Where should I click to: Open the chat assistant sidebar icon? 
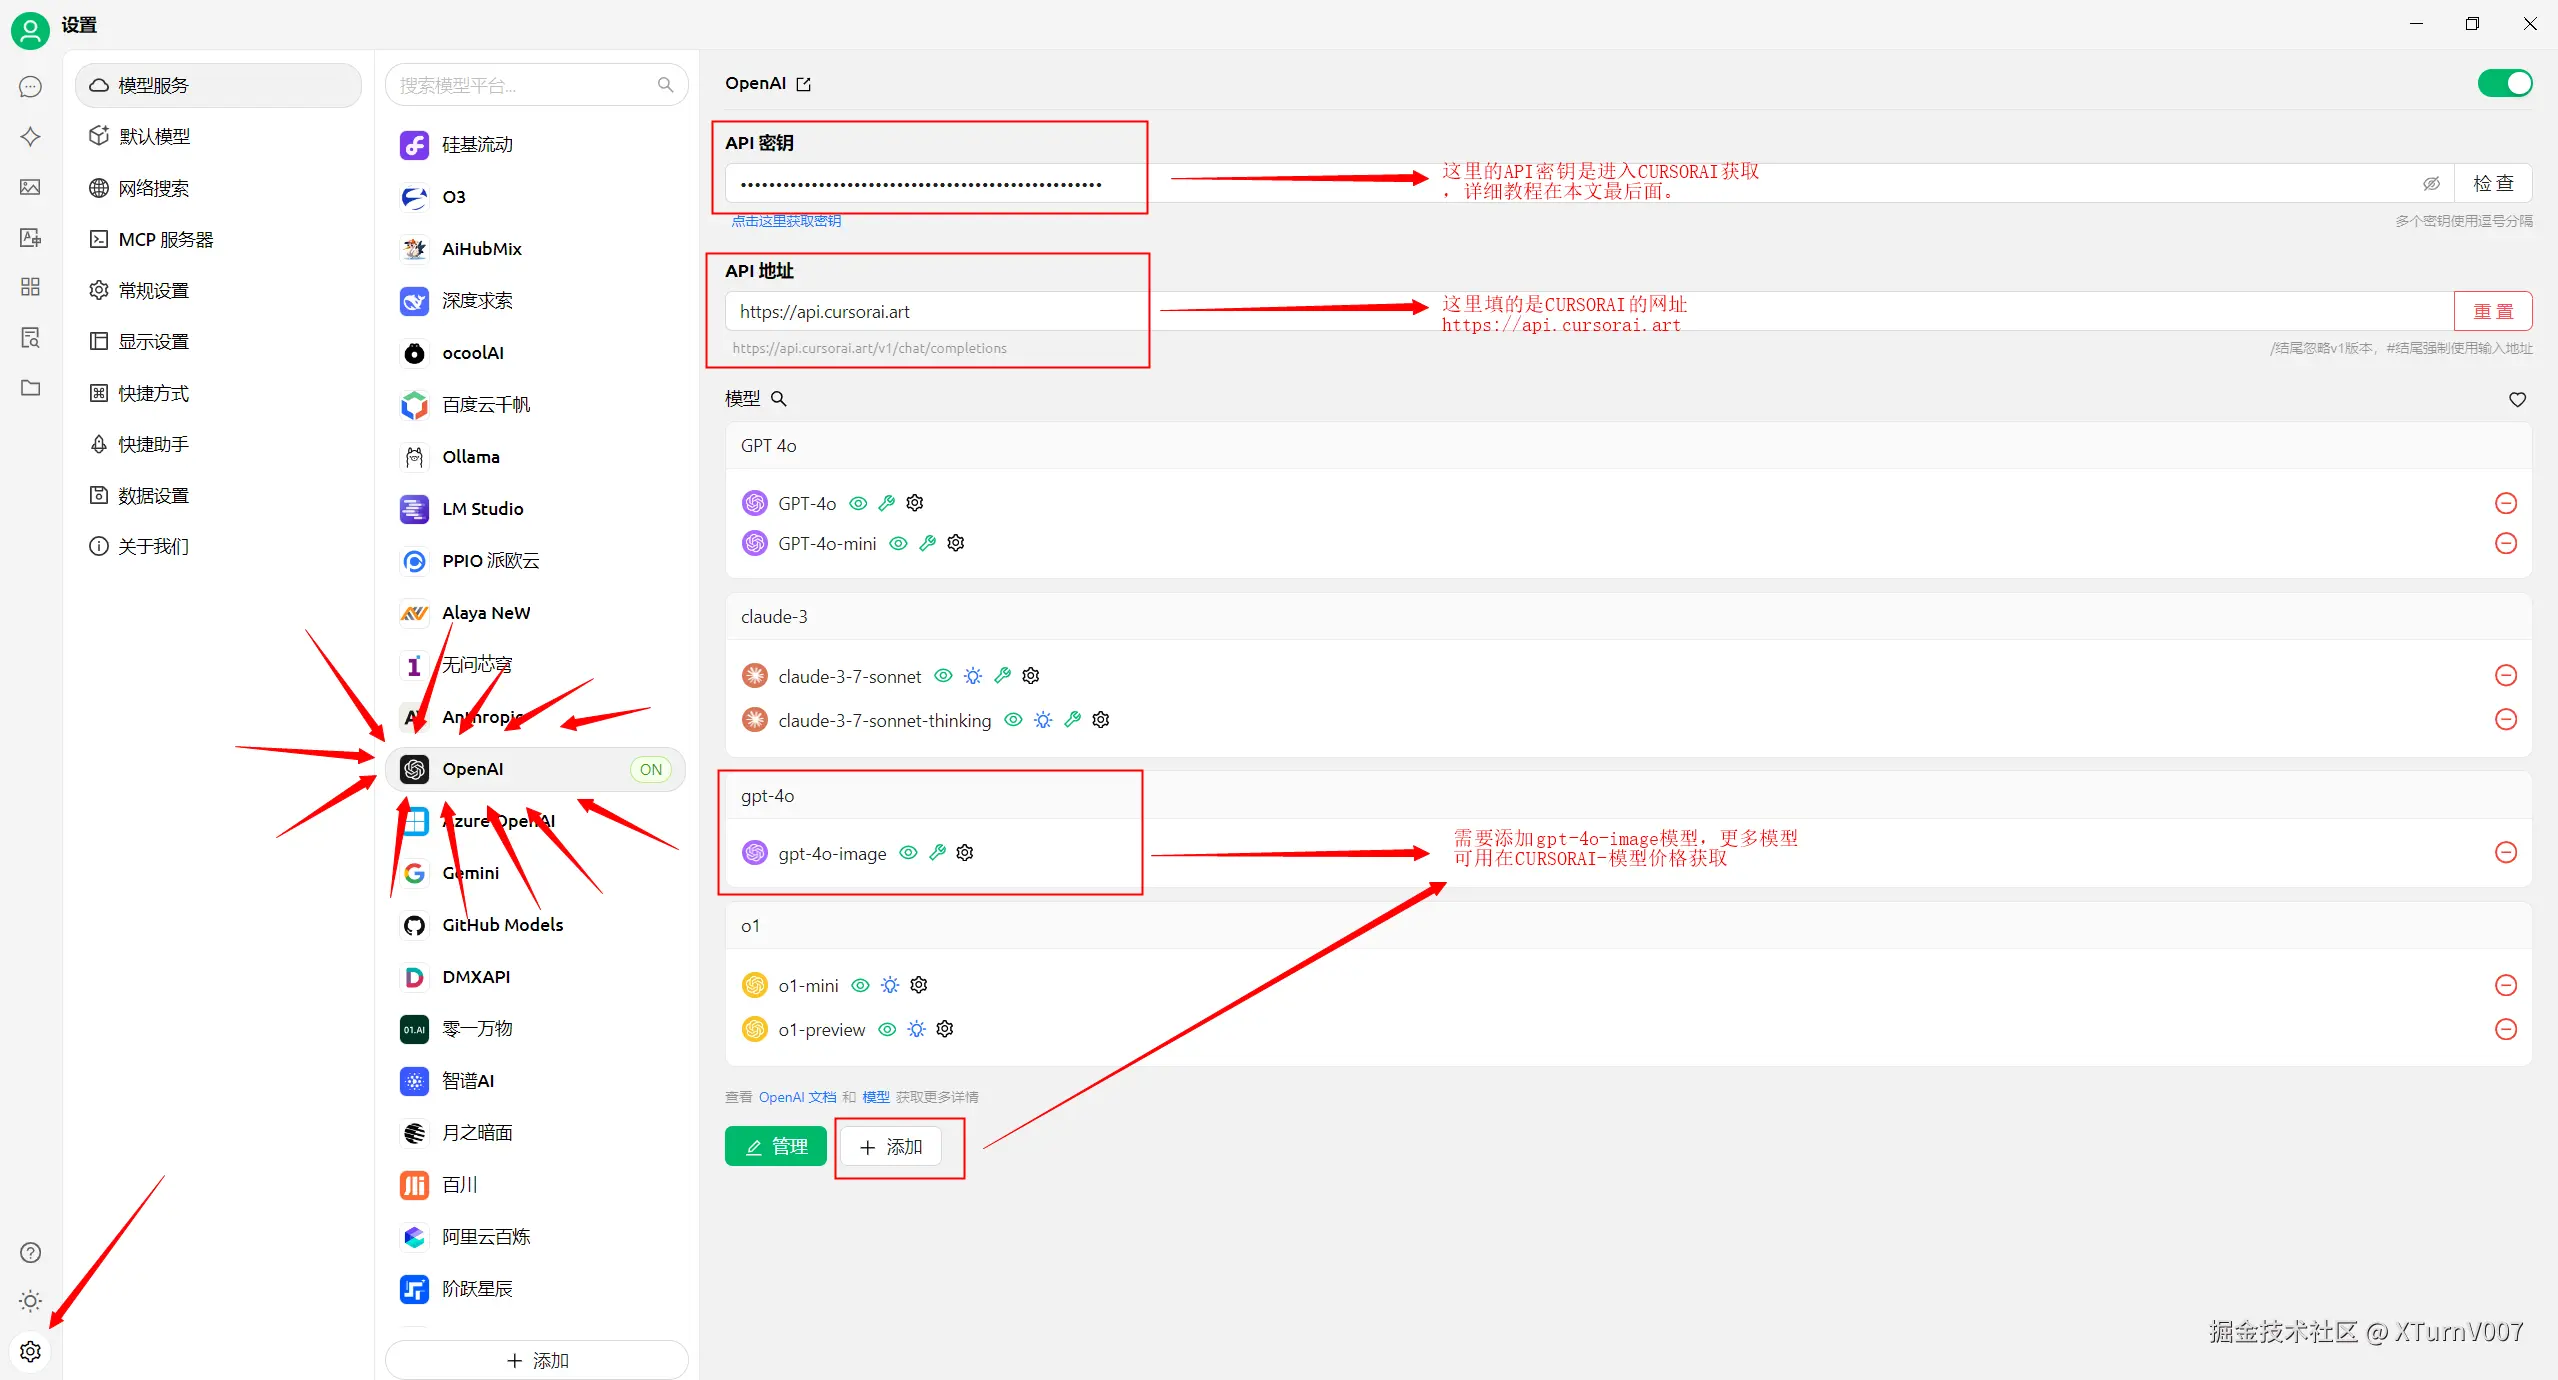pos(30,87)
